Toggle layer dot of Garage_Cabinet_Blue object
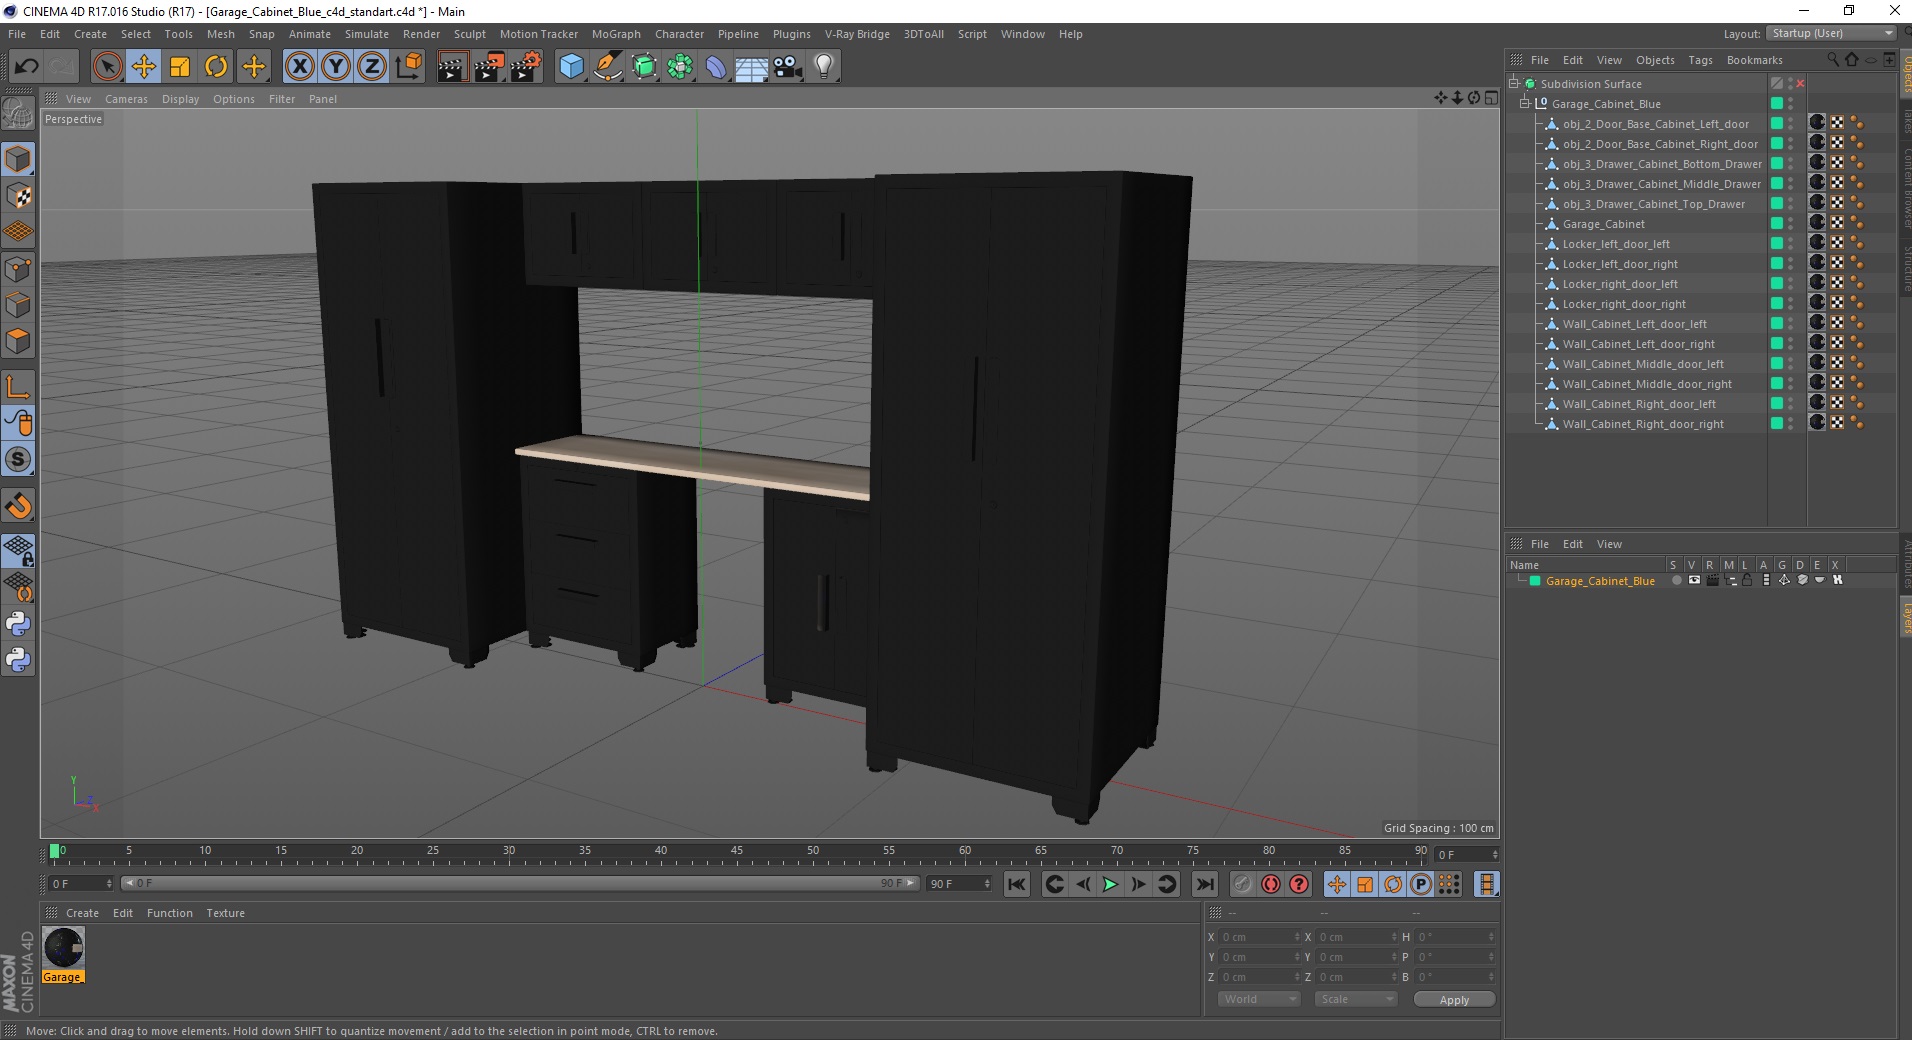 pyautogui.click(x=1777, y=104)
